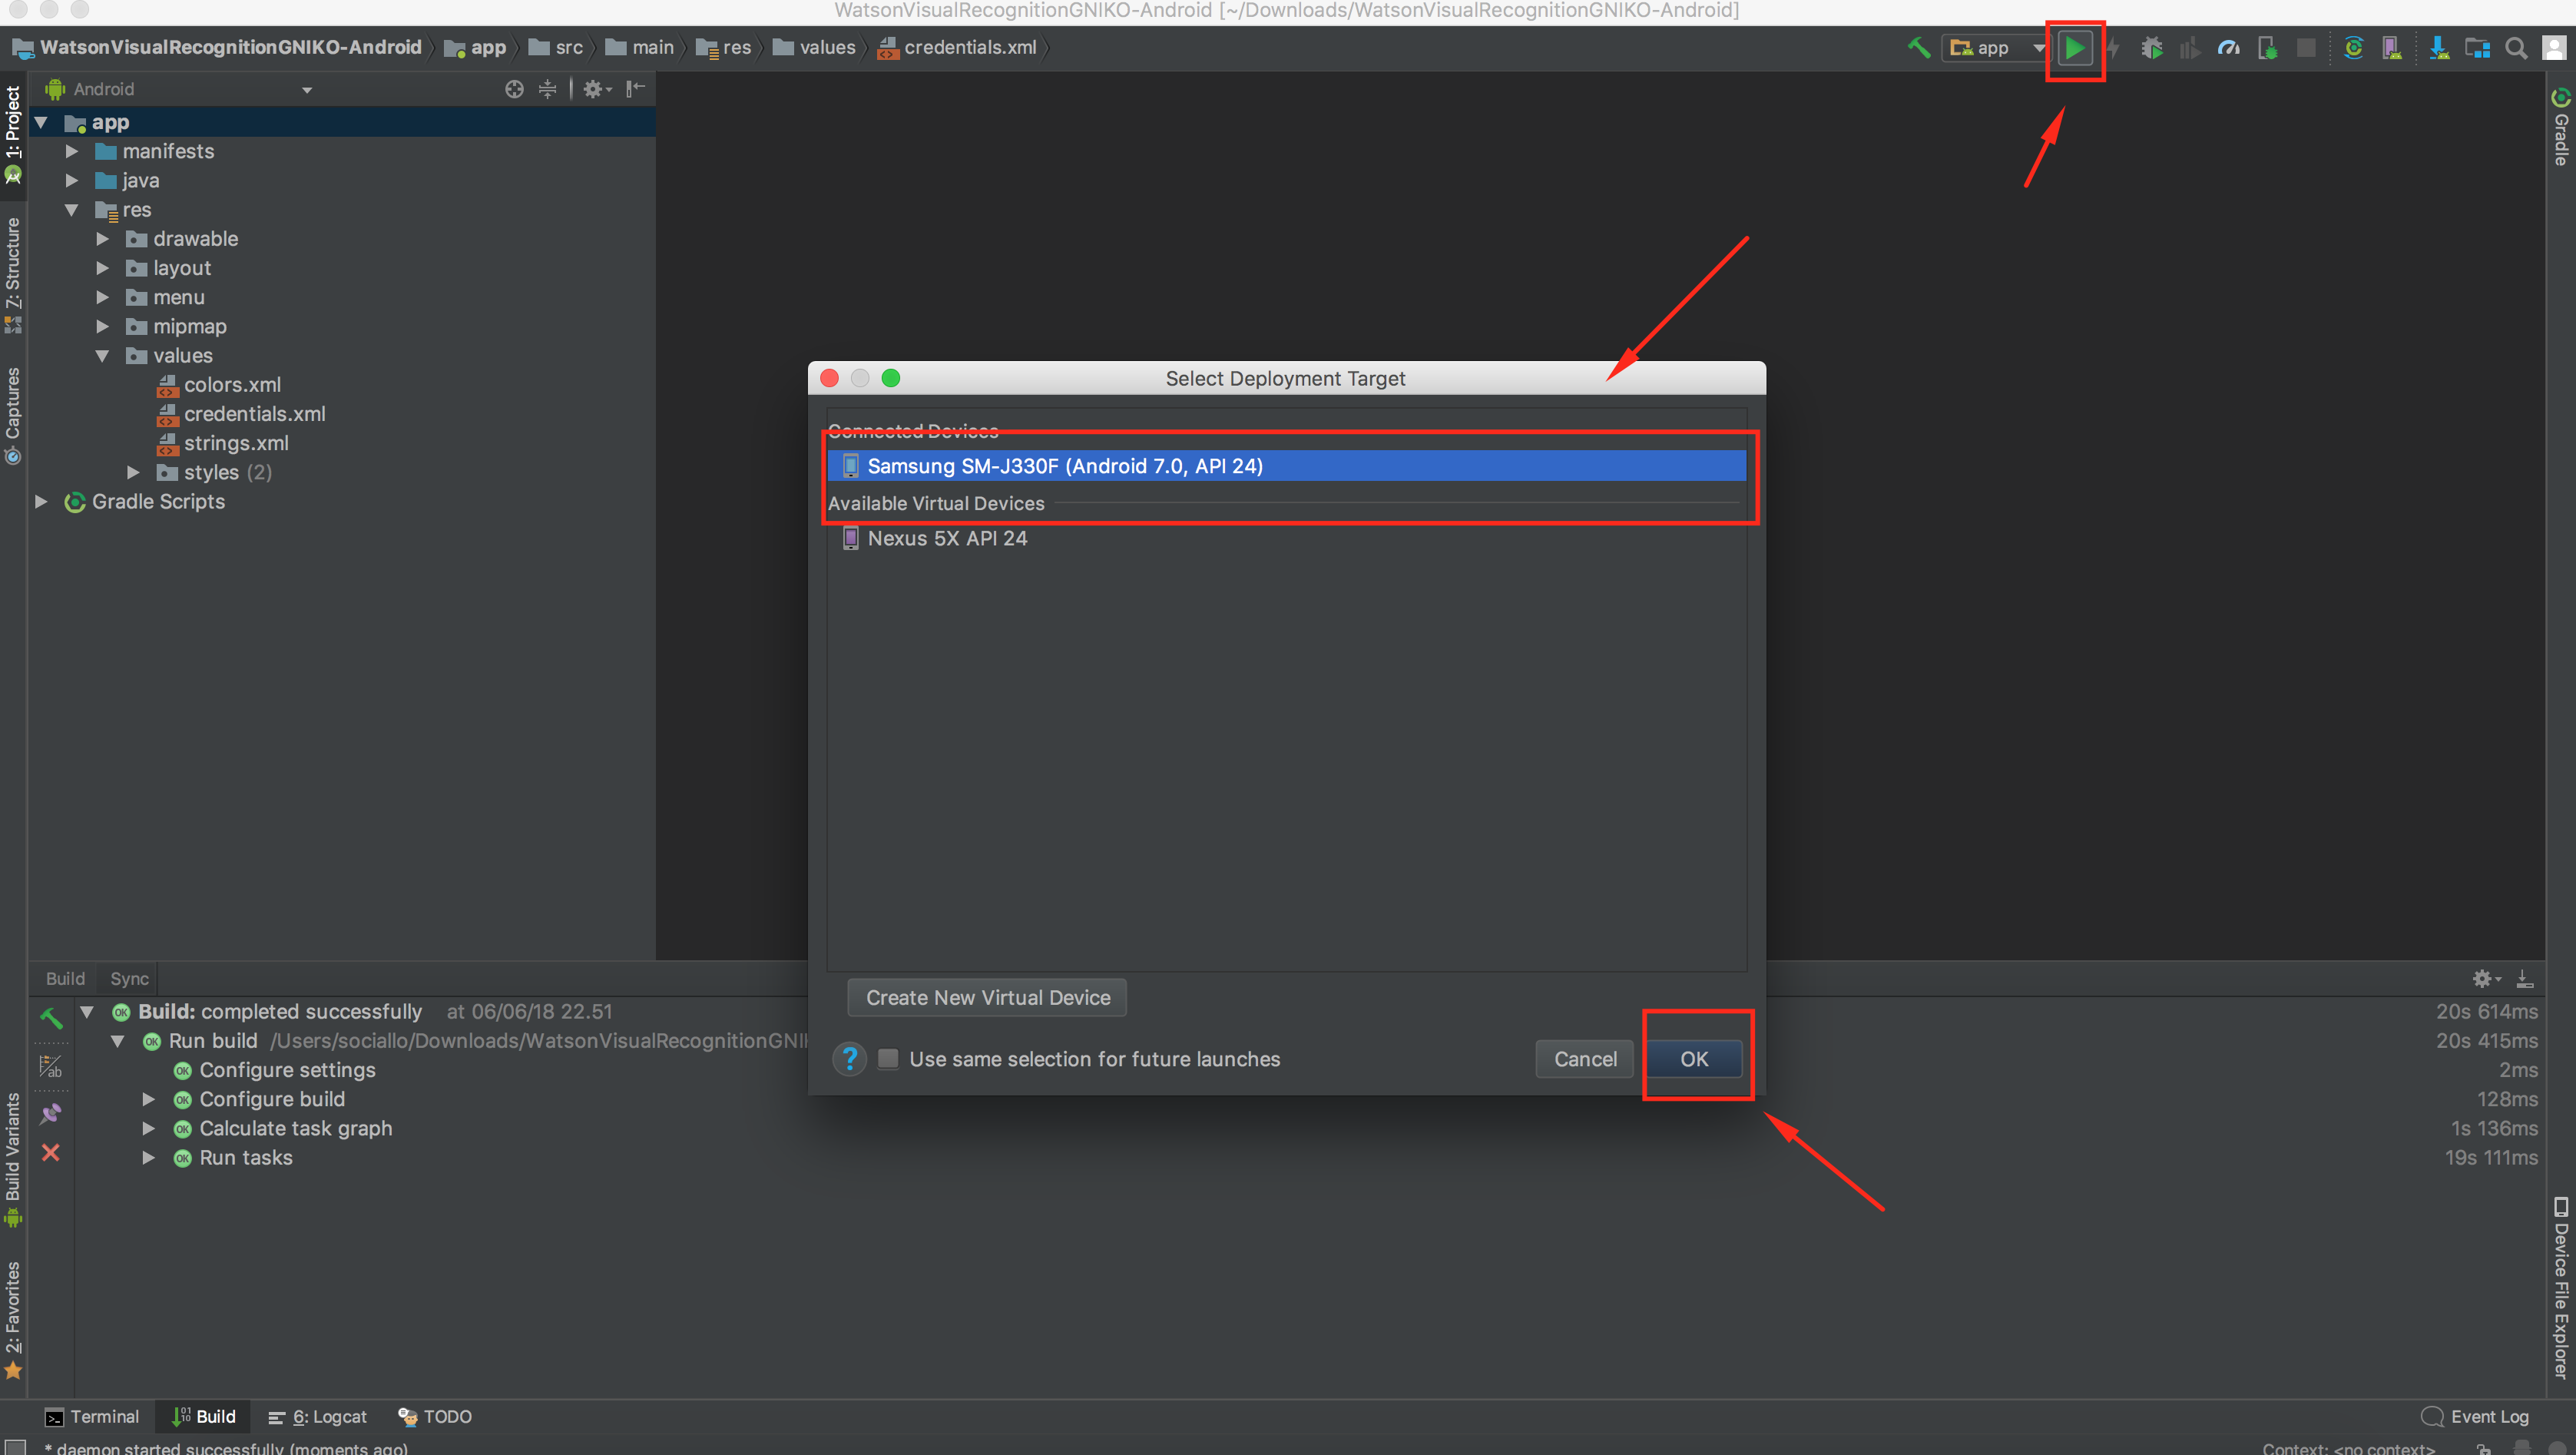Select colors.xml in project tree

[x=232, y=385]
